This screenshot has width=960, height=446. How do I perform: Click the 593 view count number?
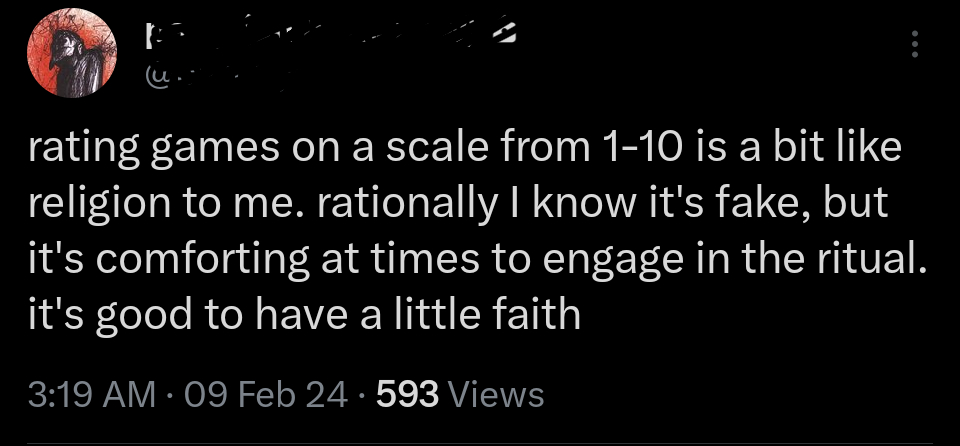[x=407, y=394]
